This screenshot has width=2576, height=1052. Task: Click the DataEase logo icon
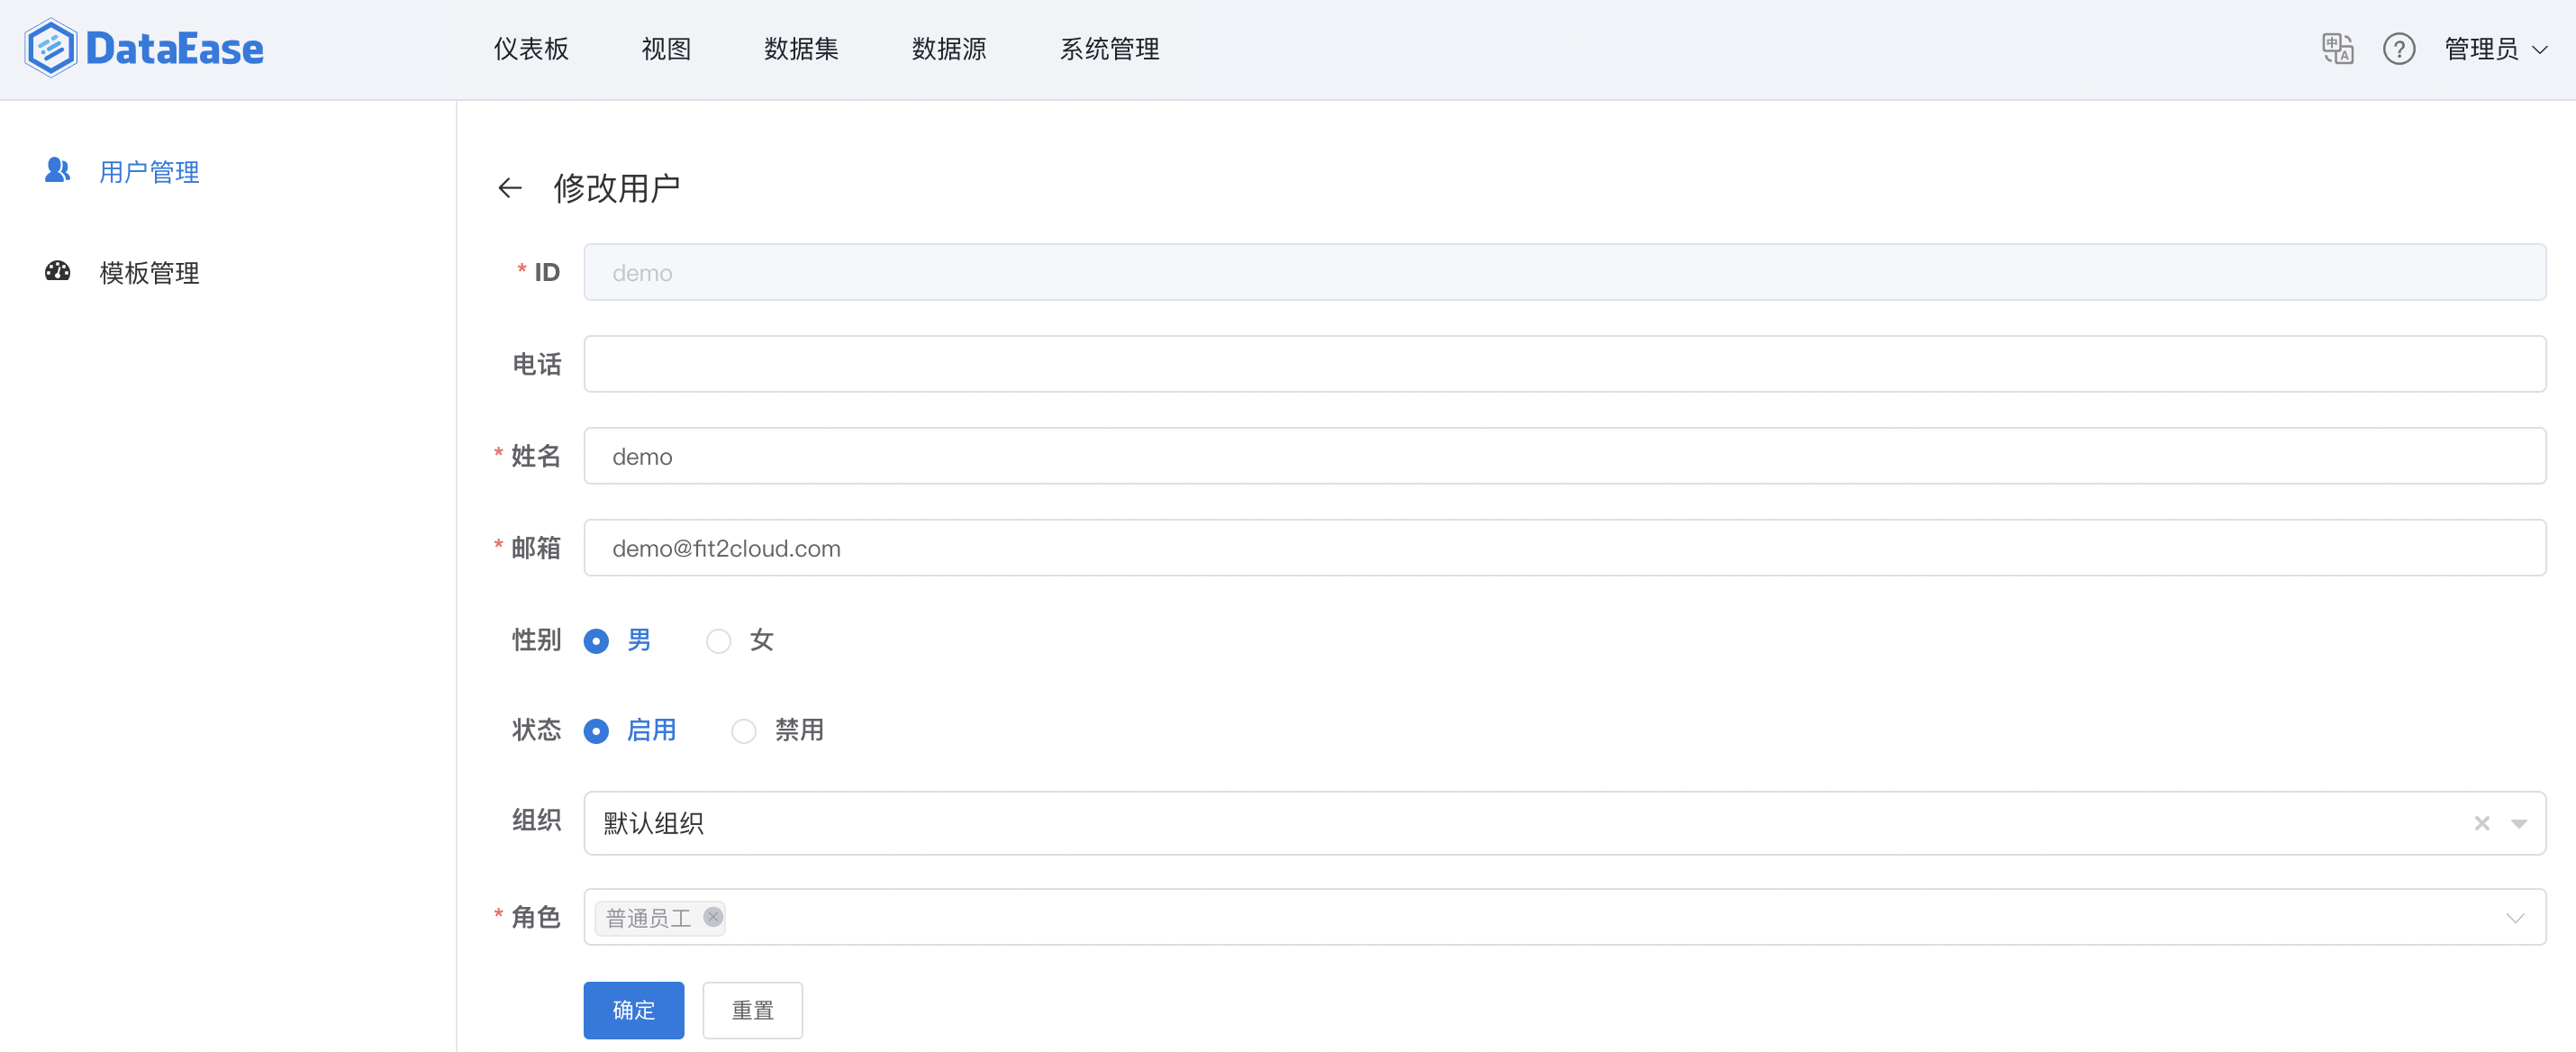(x=50, y=48)
